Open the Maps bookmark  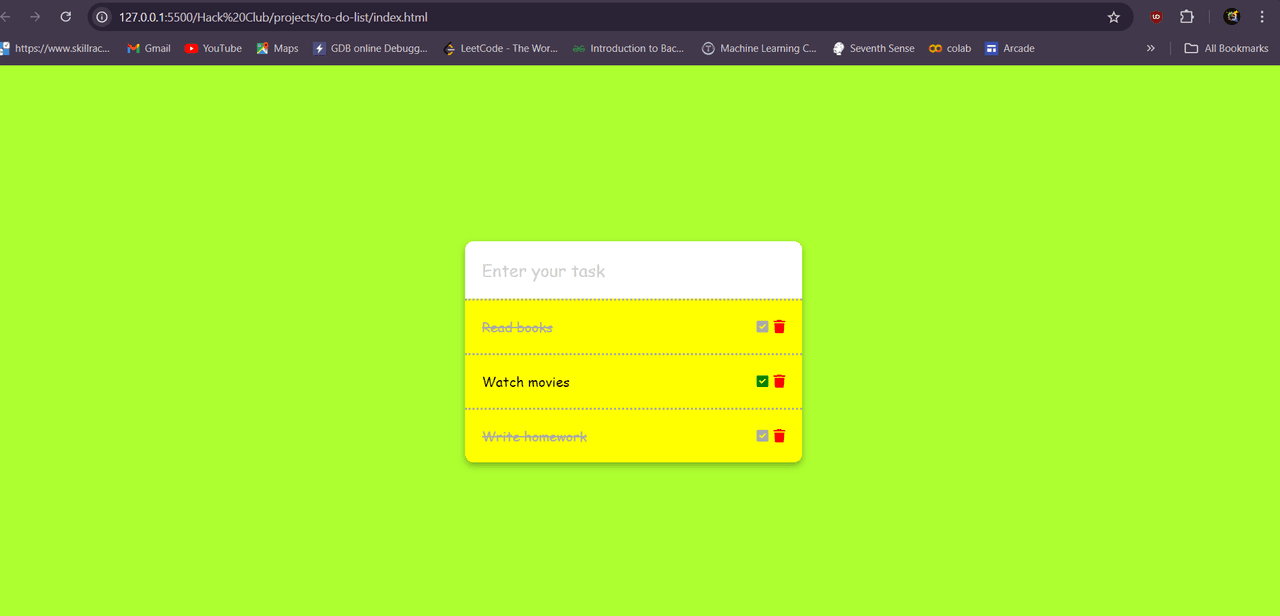click(277, 48)
